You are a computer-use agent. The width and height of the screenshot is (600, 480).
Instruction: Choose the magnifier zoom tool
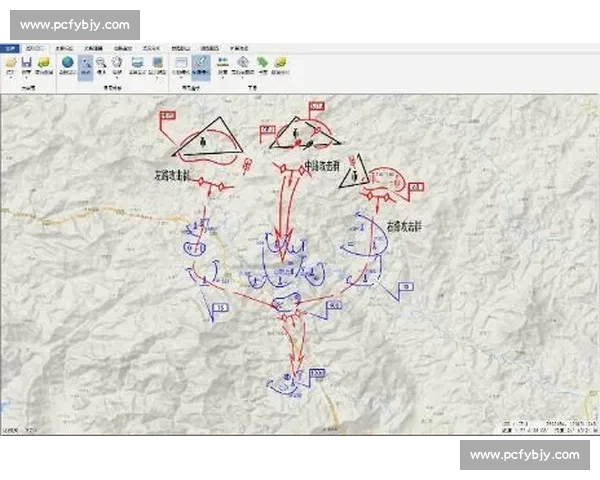[101, 63]
